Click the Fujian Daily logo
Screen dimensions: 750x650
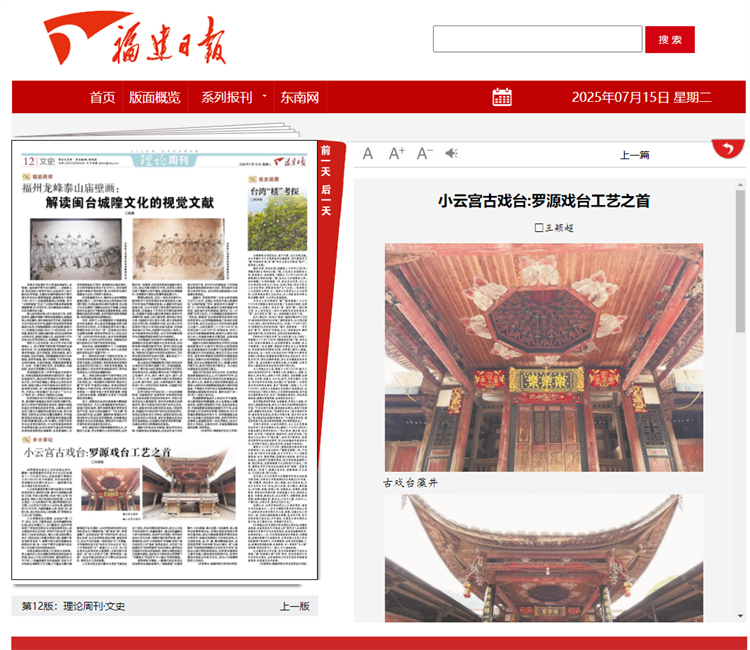pyautogui.click(x=135, y=40)
